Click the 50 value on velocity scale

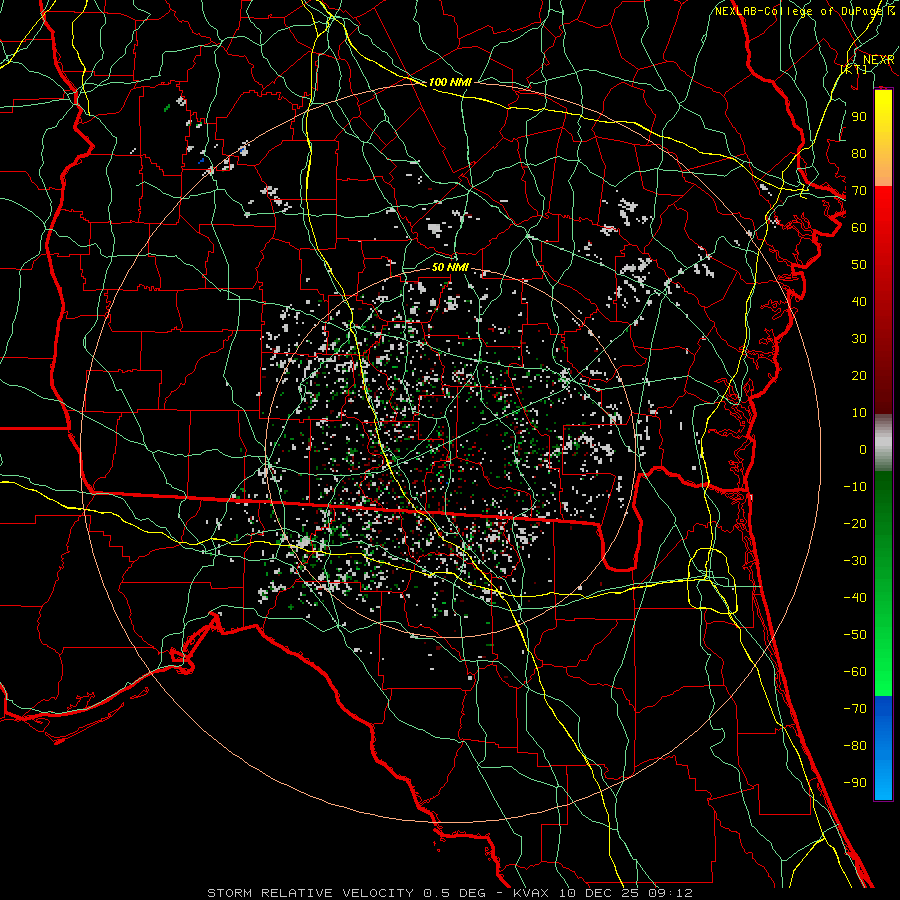[x=859, y=265]
